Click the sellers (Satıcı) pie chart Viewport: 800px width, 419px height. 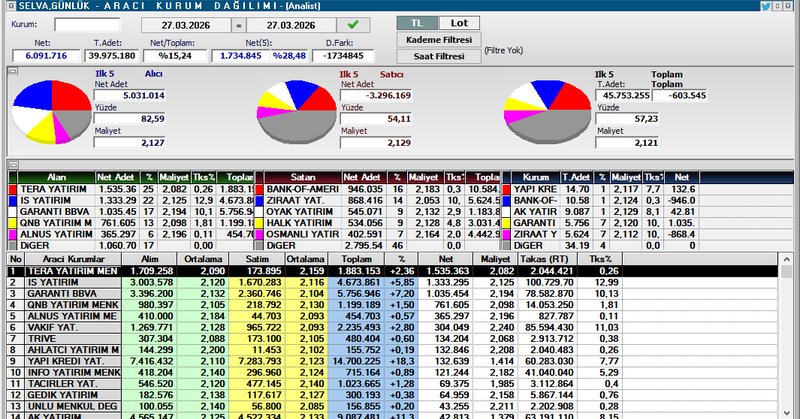295,112
